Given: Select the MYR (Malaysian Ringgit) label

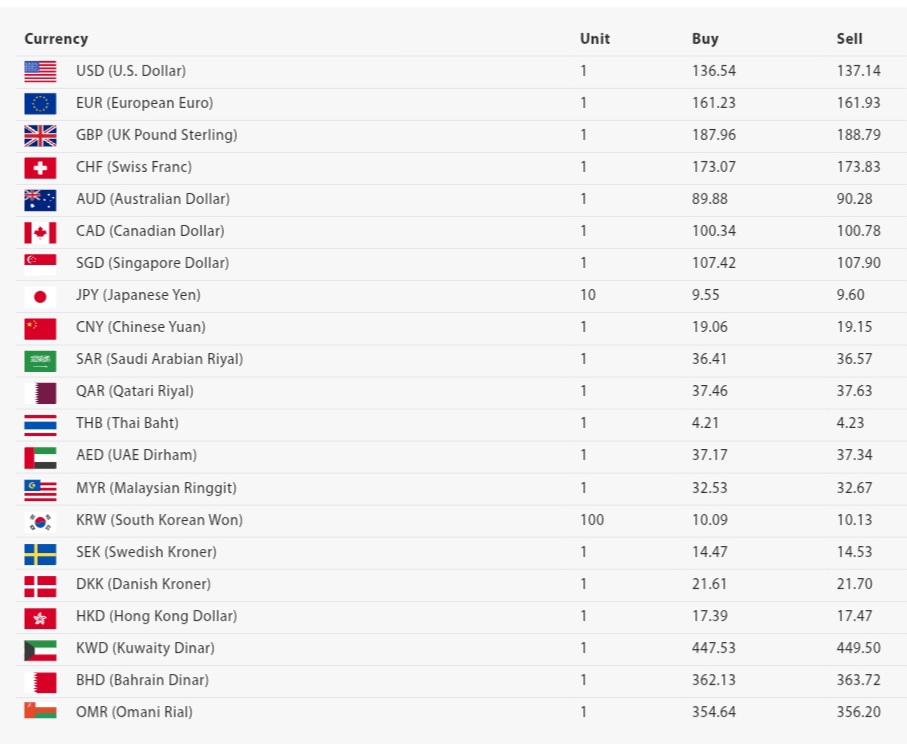Looking at the screenshot, I should [x=155, y=488].
